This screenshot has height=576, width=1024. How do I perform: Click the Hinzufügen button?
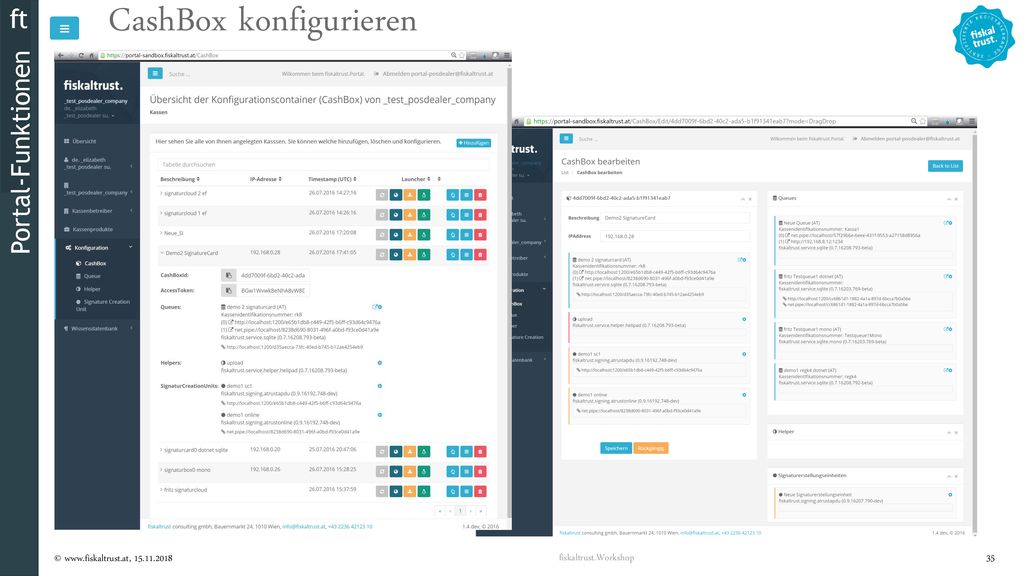(x=473, y=142)
